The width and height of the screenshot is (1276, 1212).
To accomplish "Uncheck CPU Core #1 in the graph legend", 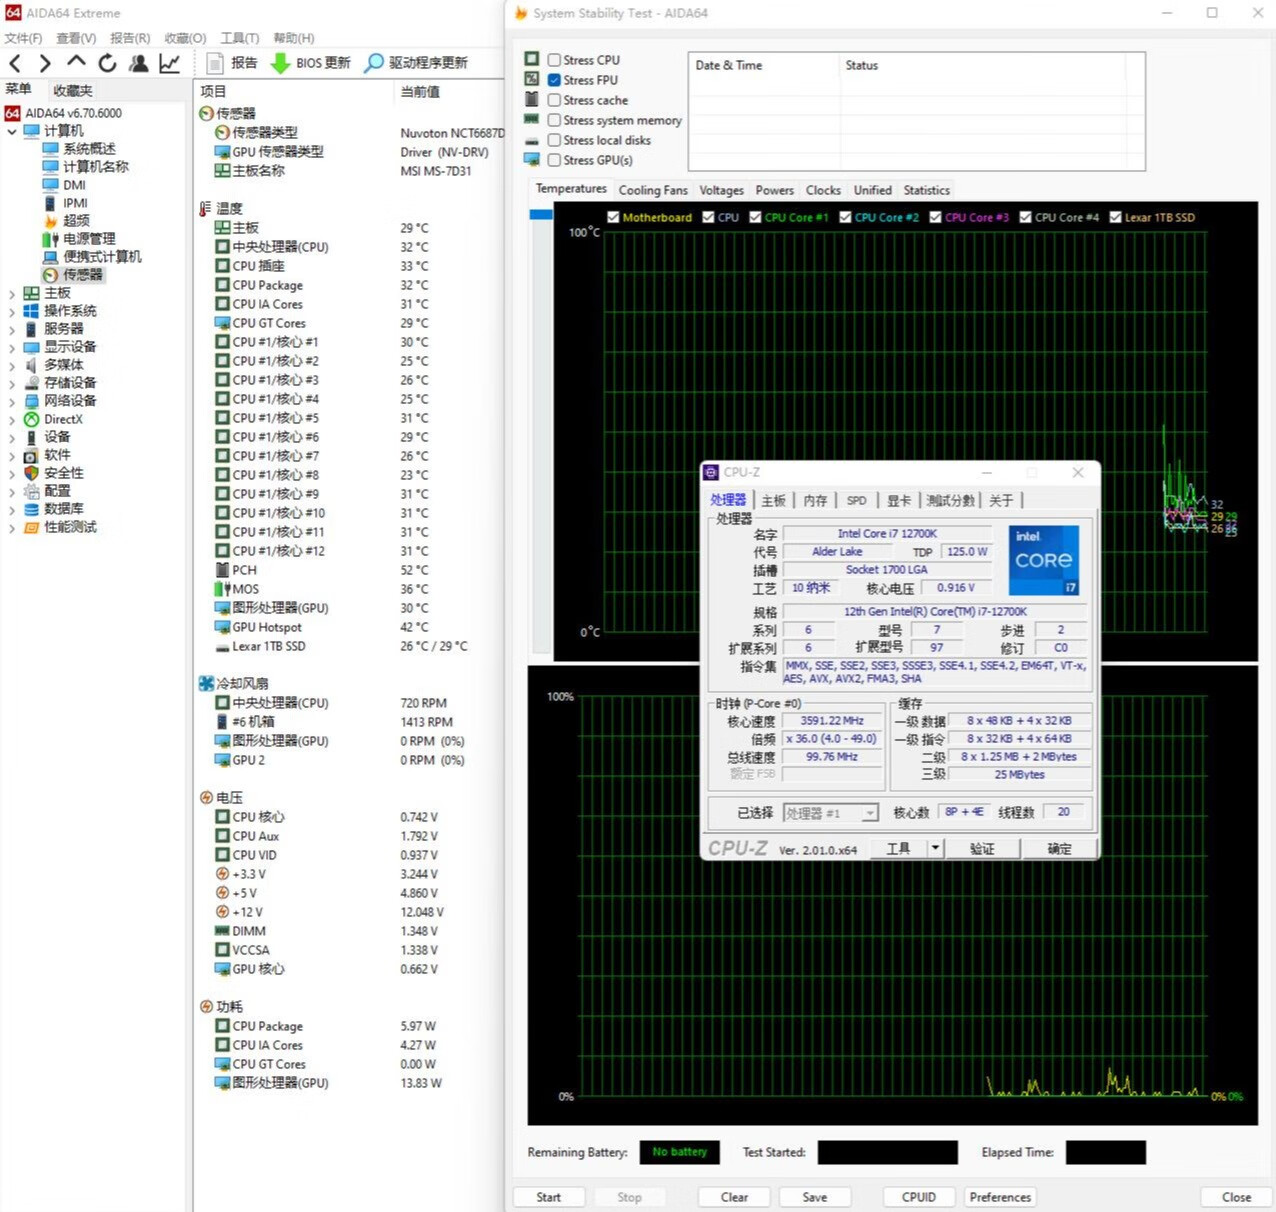I will click(x=755, y=217).
